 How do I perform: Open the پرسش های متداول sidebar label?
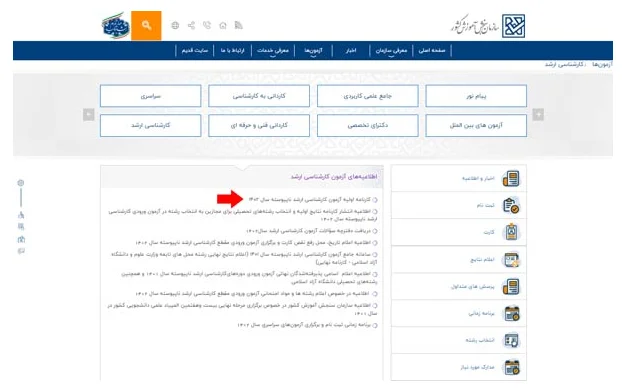coord(472,287)
